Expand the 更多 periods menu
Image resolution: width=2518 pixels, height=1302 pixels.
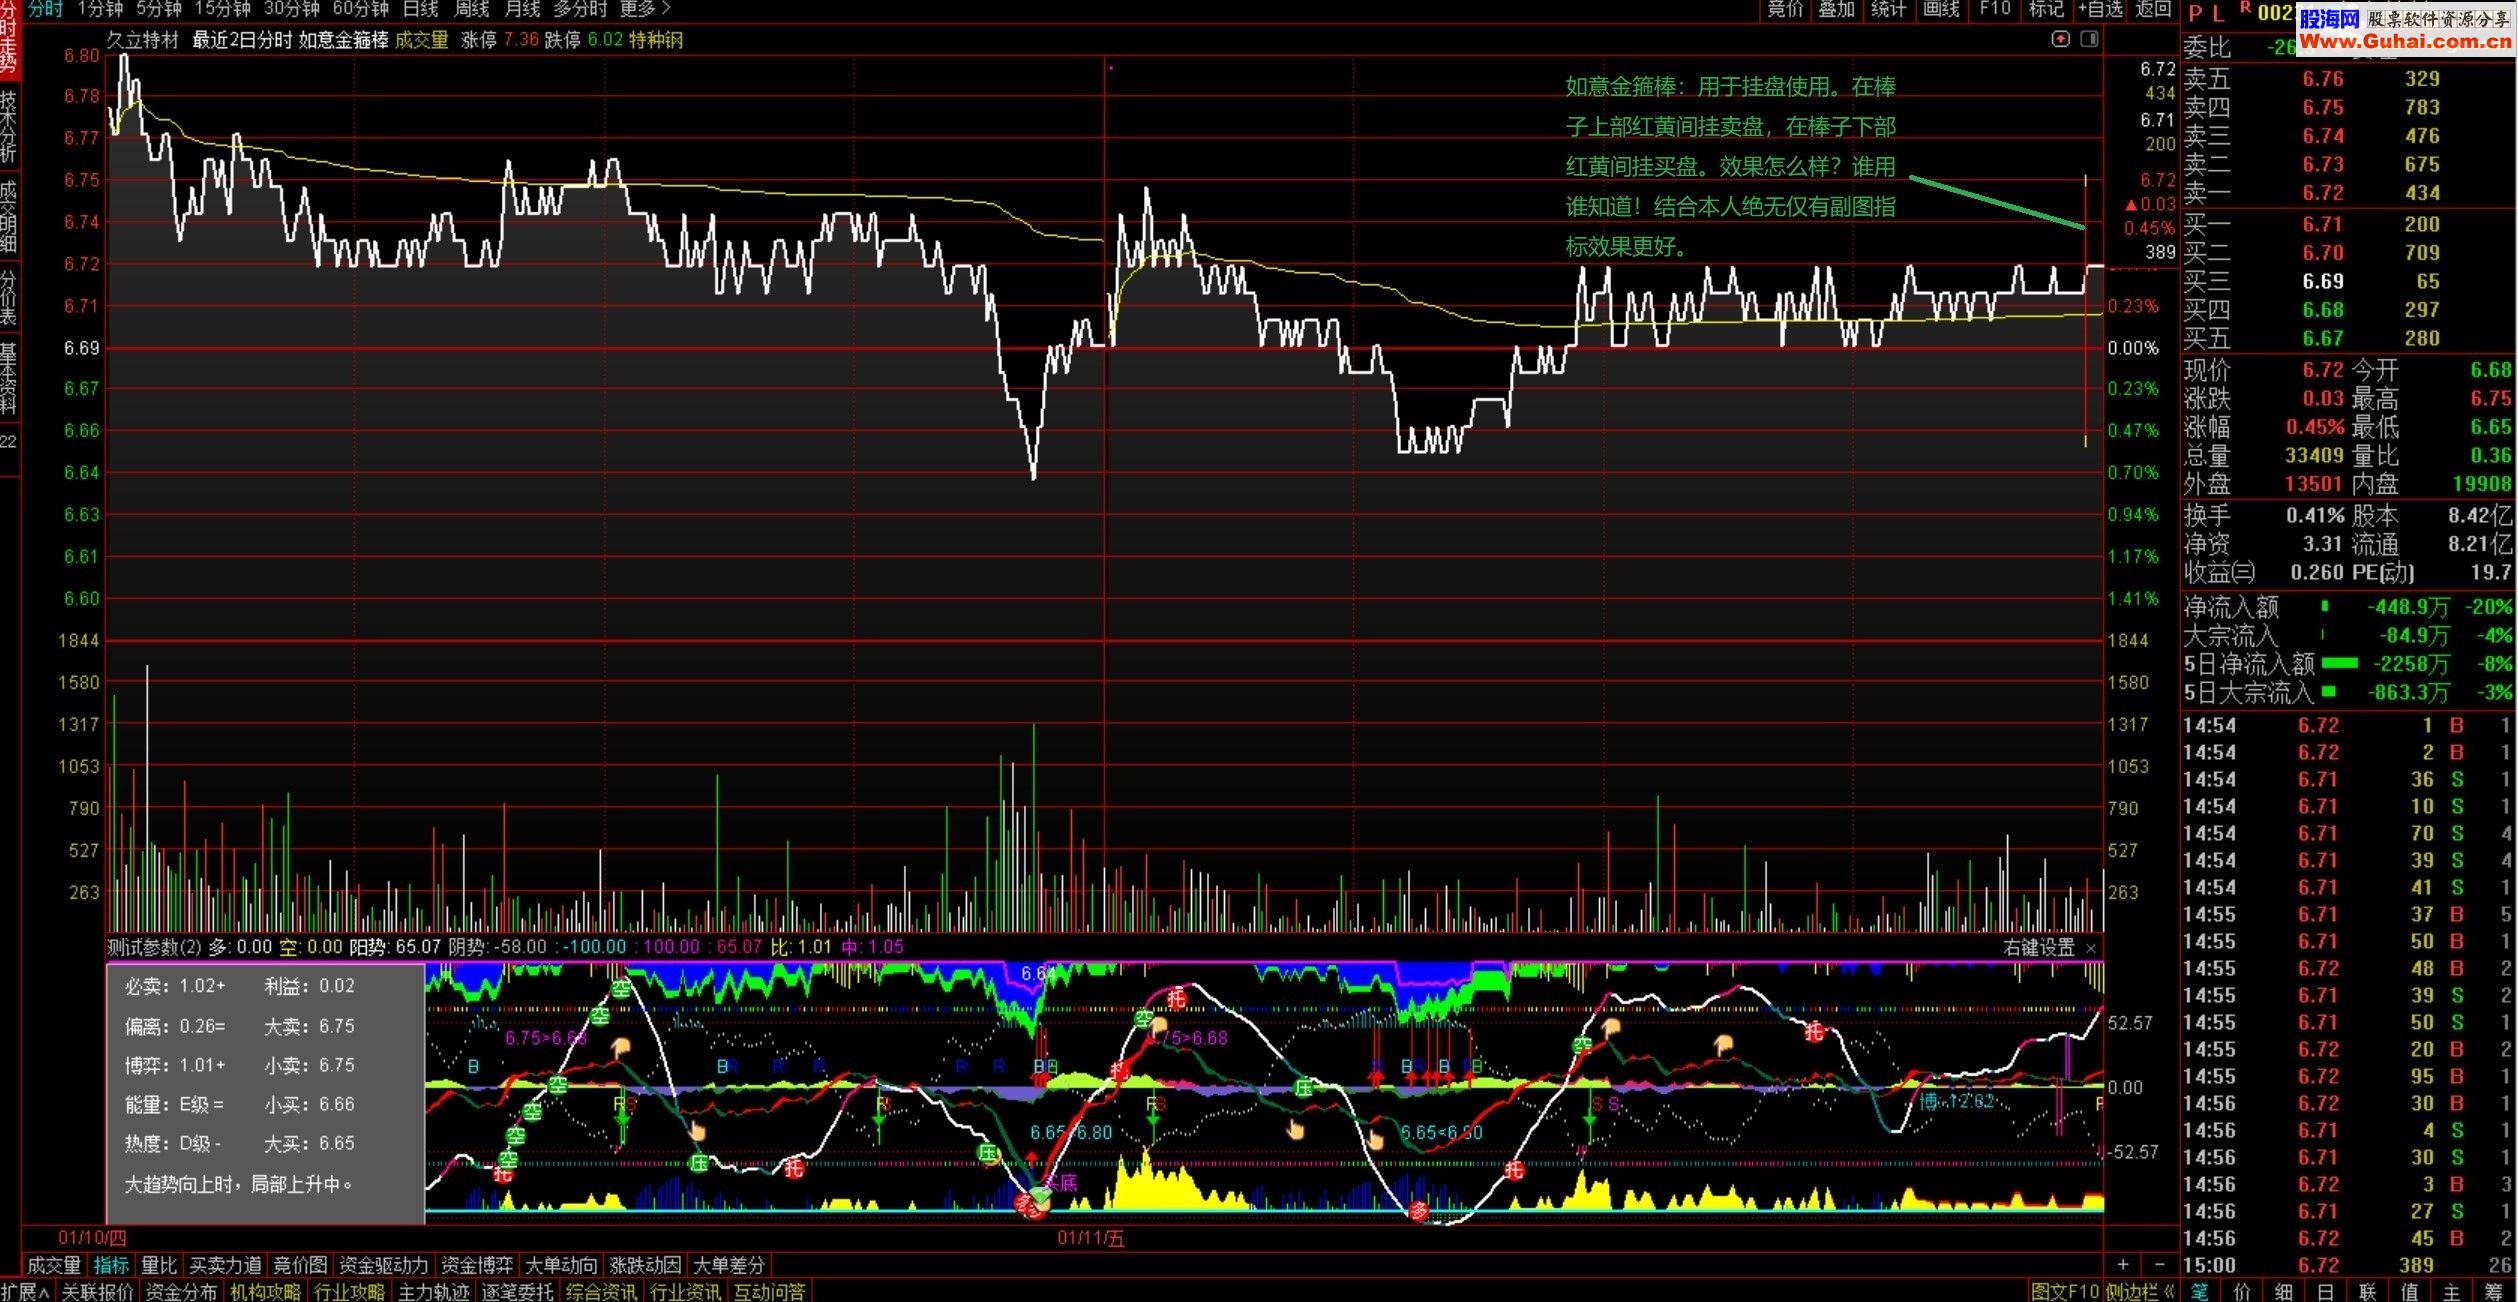point(645,9)
